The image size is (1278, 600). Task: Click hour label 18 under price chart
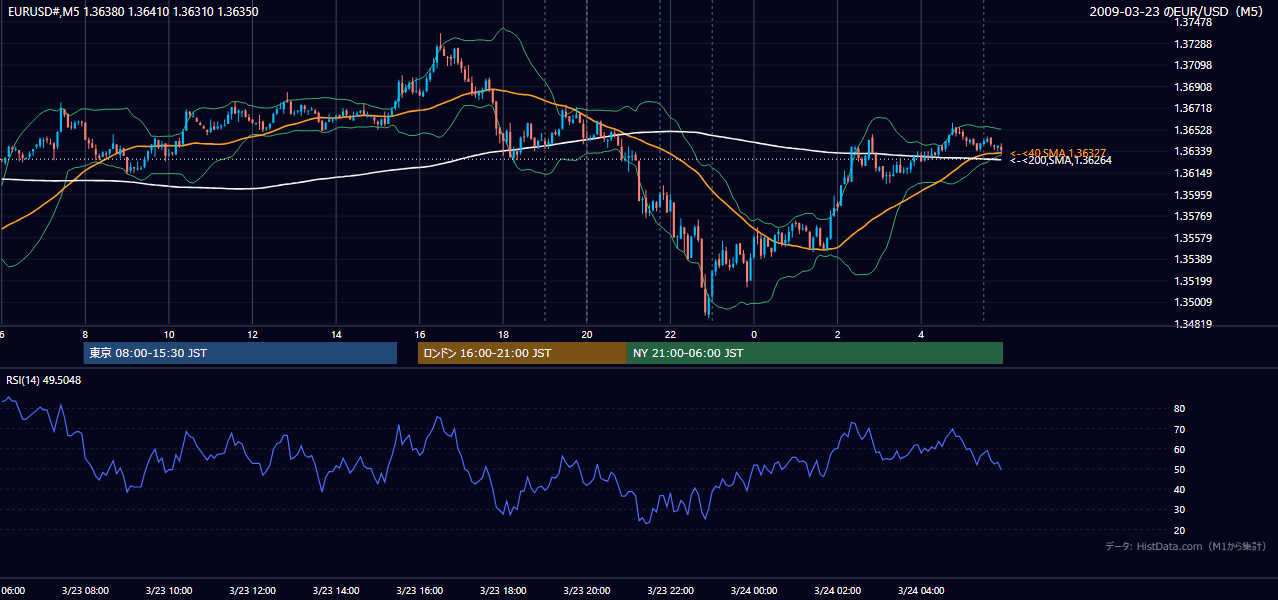pyautogui.click(x=503, y=335)
